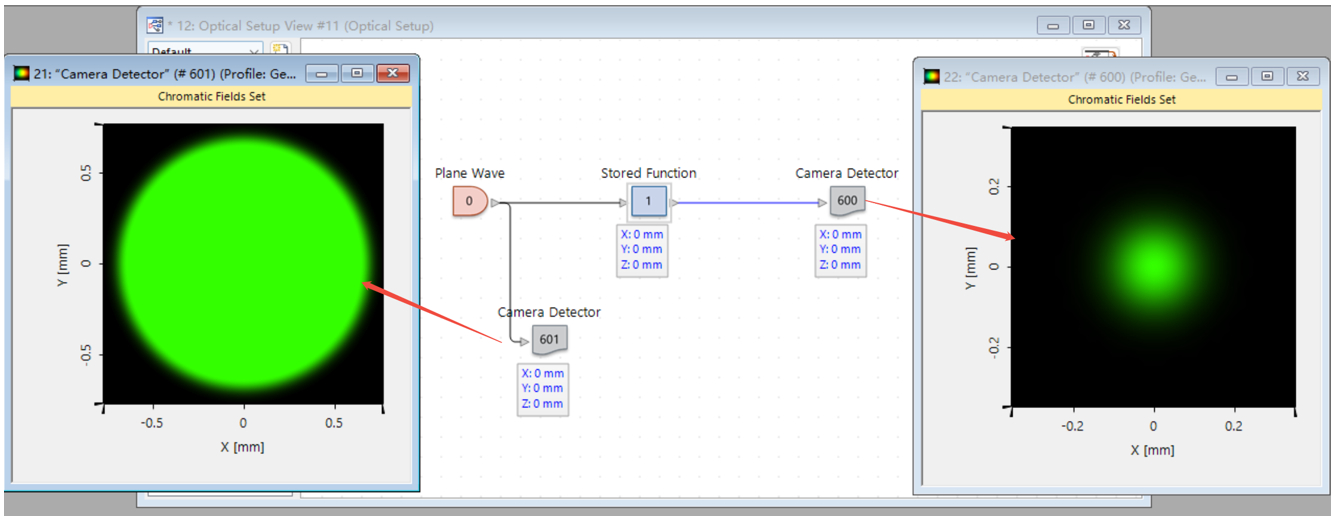Close the Camera Detector 601 window
Screen dimensions: 1337x521
[393, 73]
